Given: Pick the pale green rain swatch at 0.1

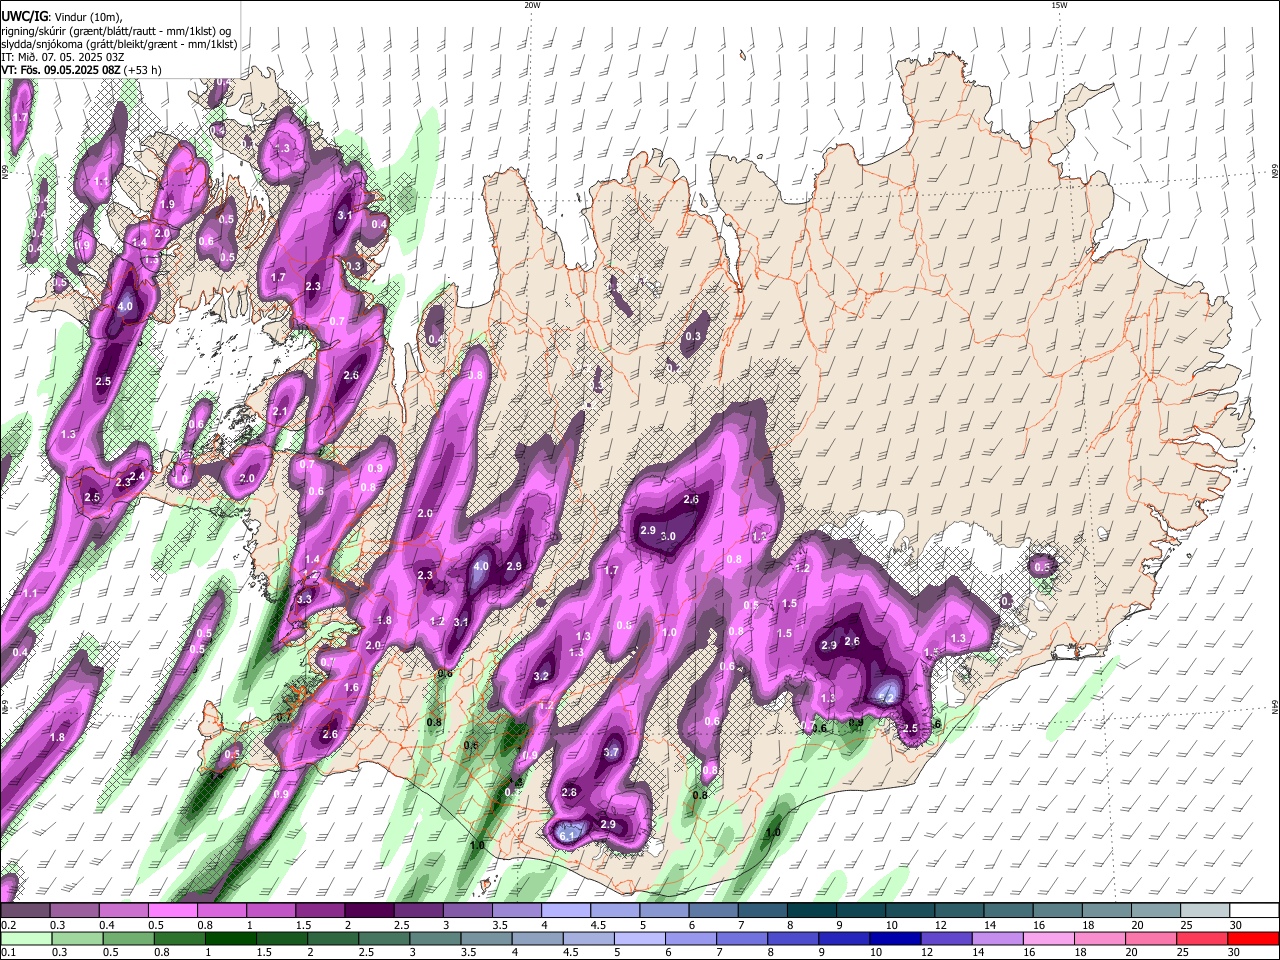Looking at the screenshot, I should click(x=26, y=938).
